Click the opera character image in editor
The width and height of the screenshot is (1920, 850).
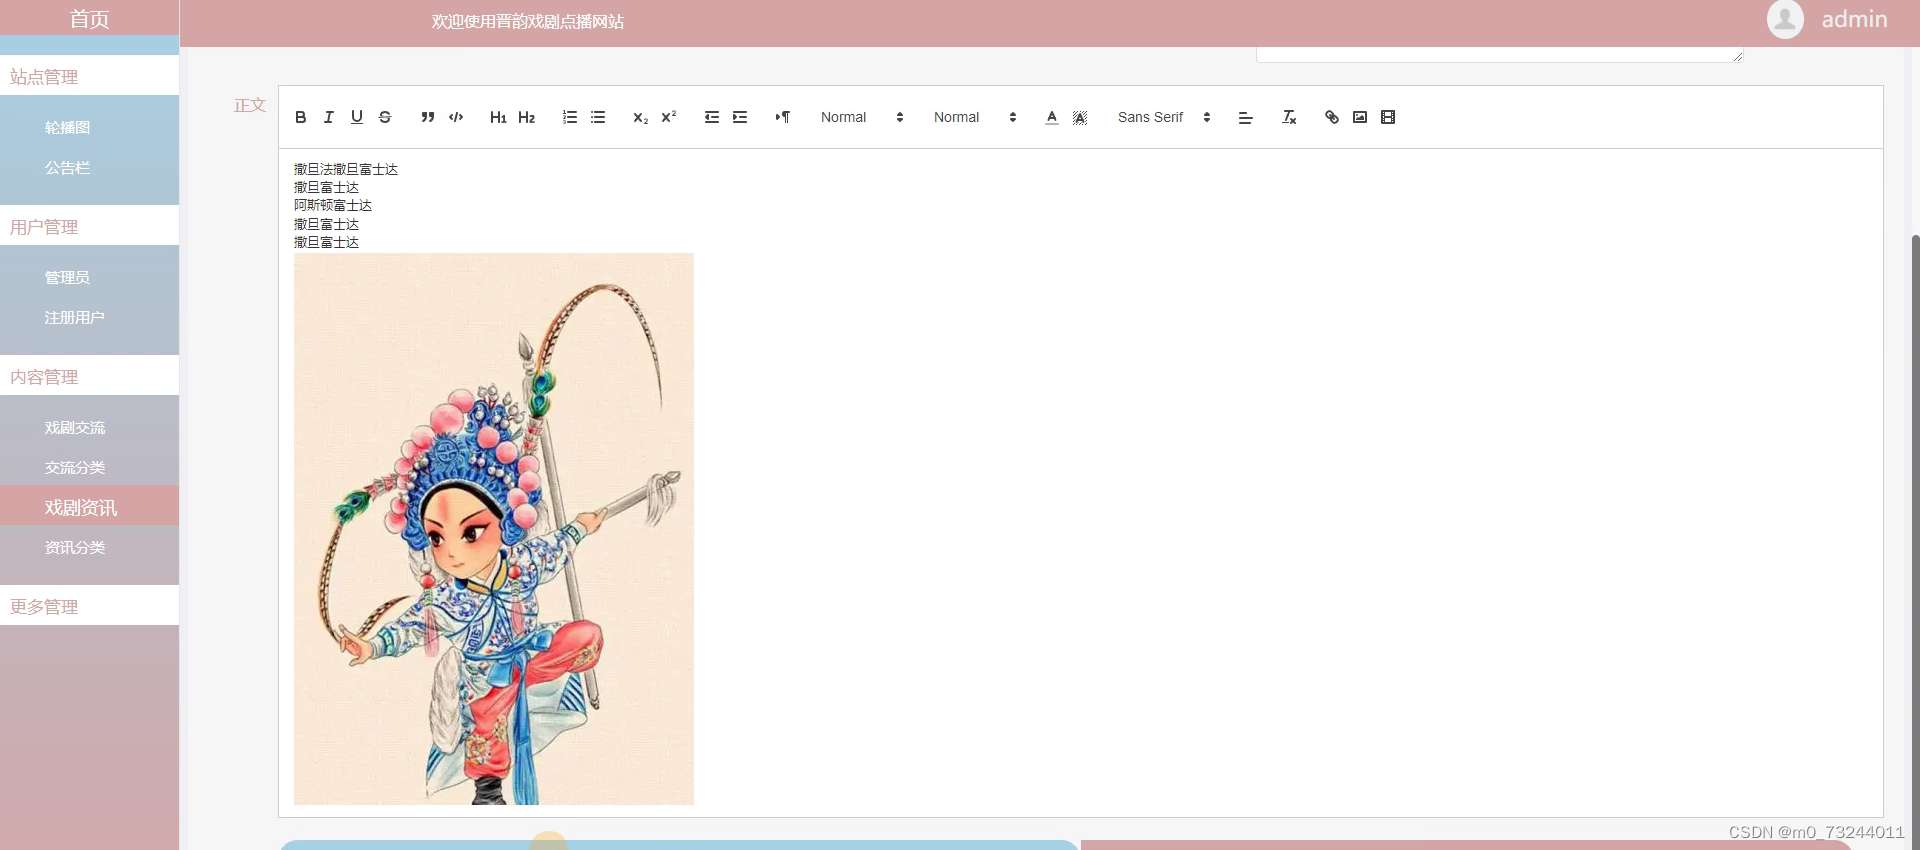[494, 529]
